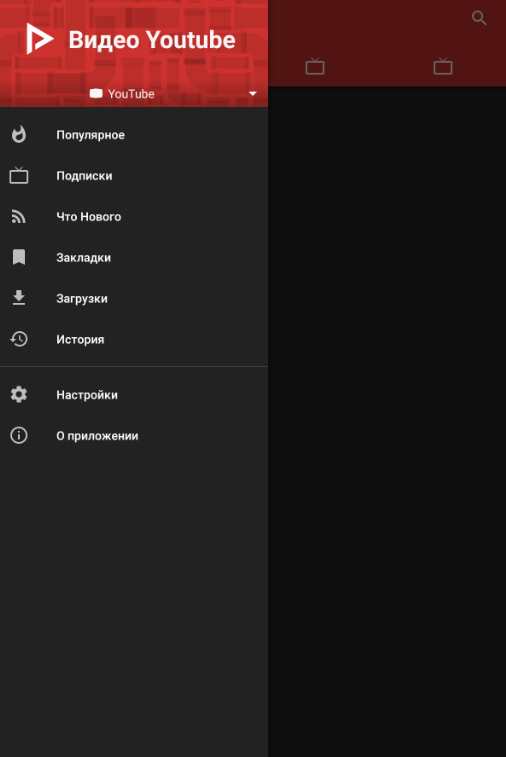Open the Подписки menu entry
506x757 pixels.
134,176
